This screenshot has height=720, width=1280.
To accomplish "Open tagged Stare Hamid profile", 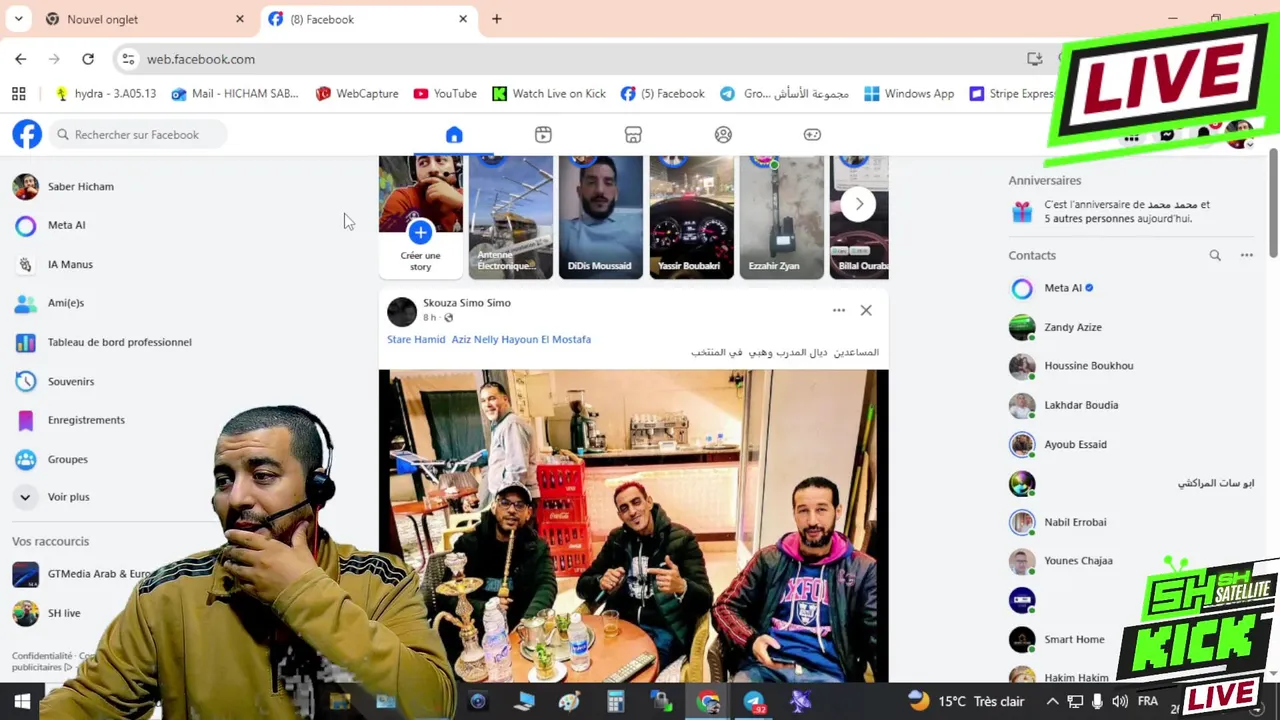I will click(x=416, y=339).
